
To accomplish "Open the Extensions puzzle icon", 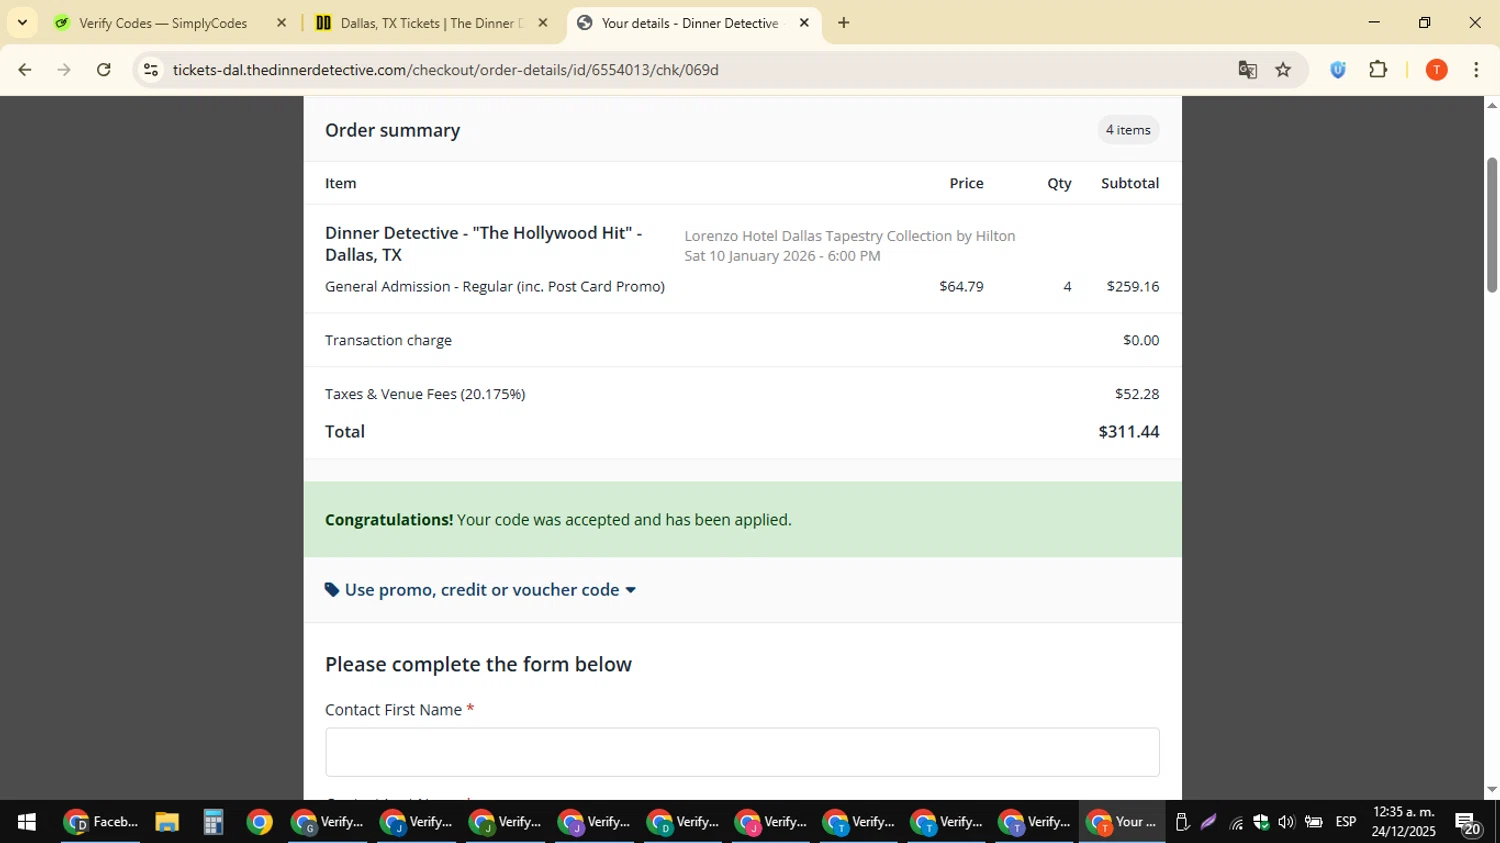I will coord(1378,70).
